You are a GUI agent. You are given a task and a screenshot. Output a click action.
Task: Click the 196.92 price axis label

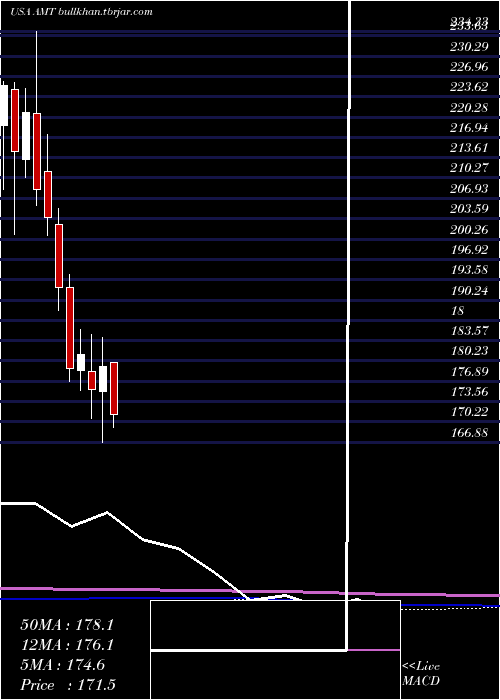click(469, 250)
